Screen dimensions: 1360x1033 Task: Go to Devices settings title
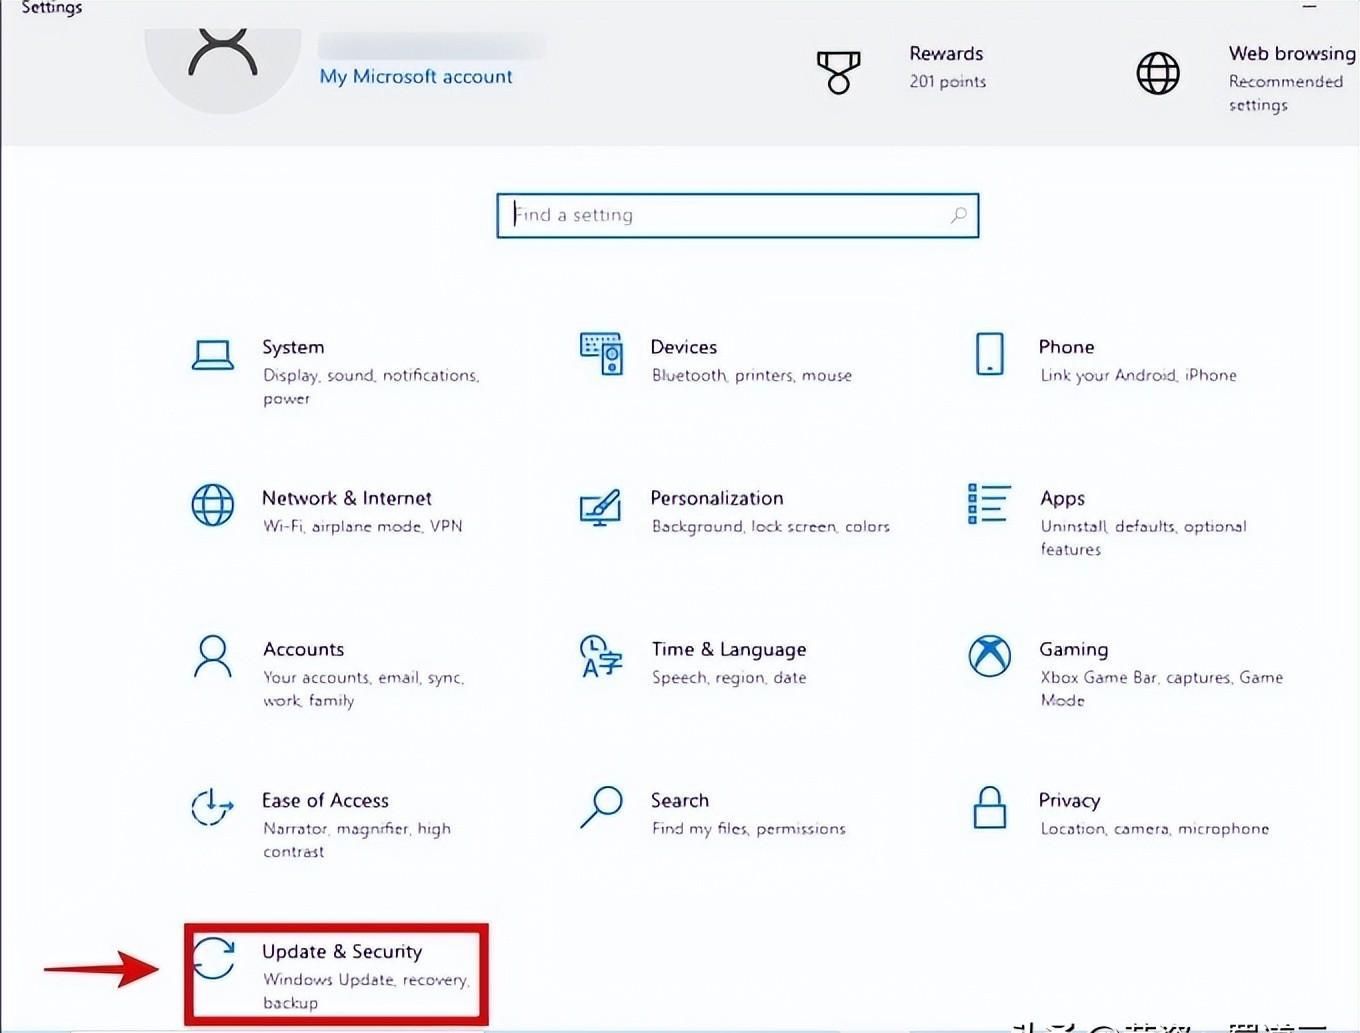684,347
